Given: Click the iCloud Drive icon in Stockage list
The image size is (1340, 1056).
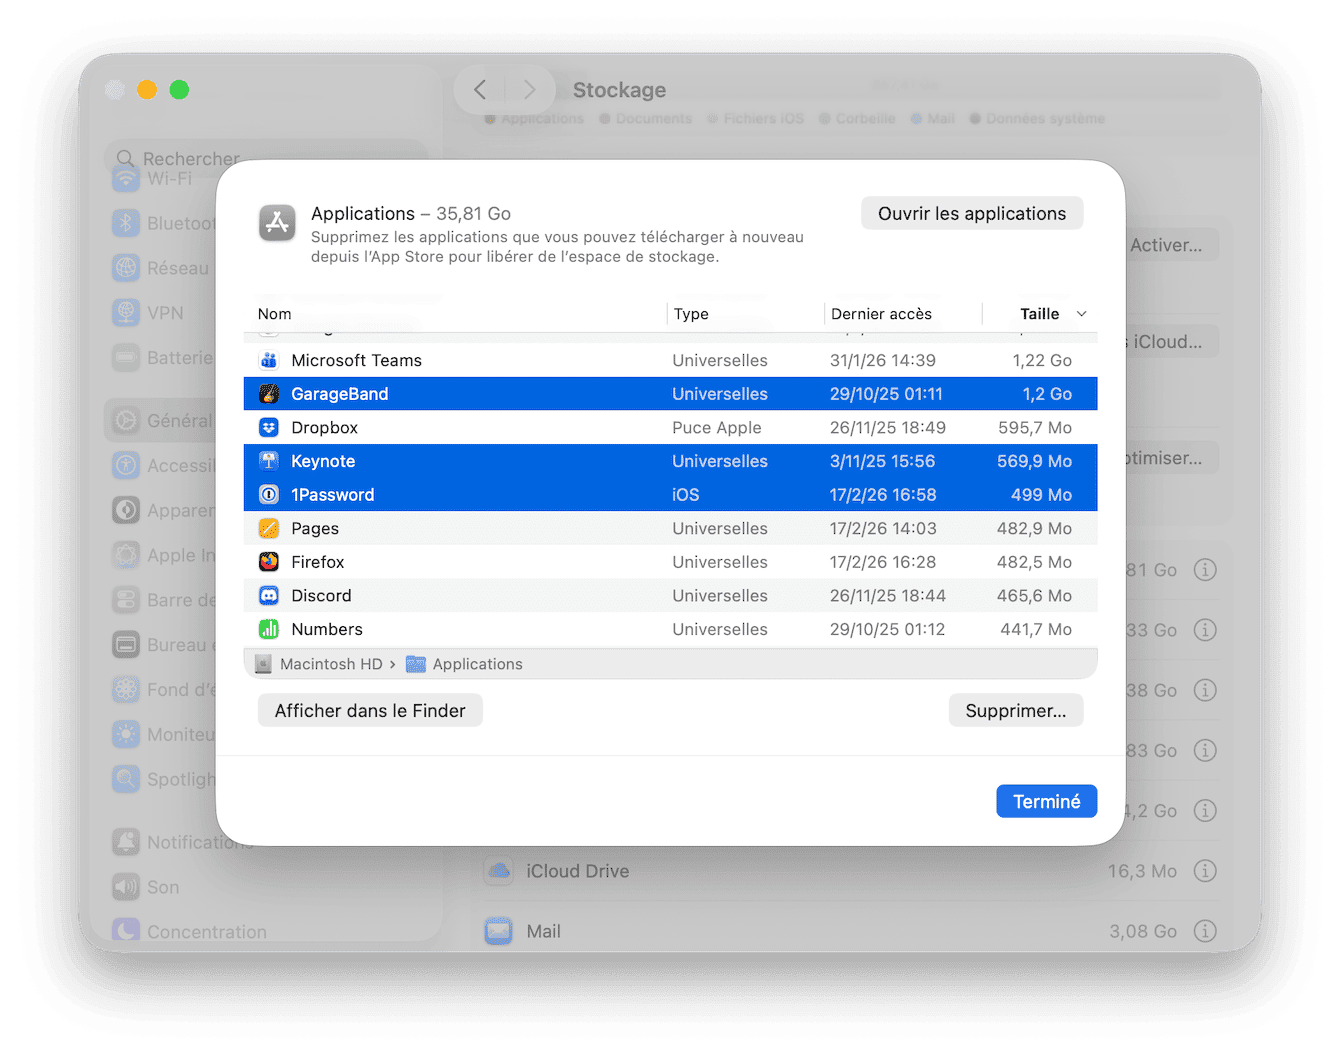Looking at the screenshot, I should coord(498,871).
